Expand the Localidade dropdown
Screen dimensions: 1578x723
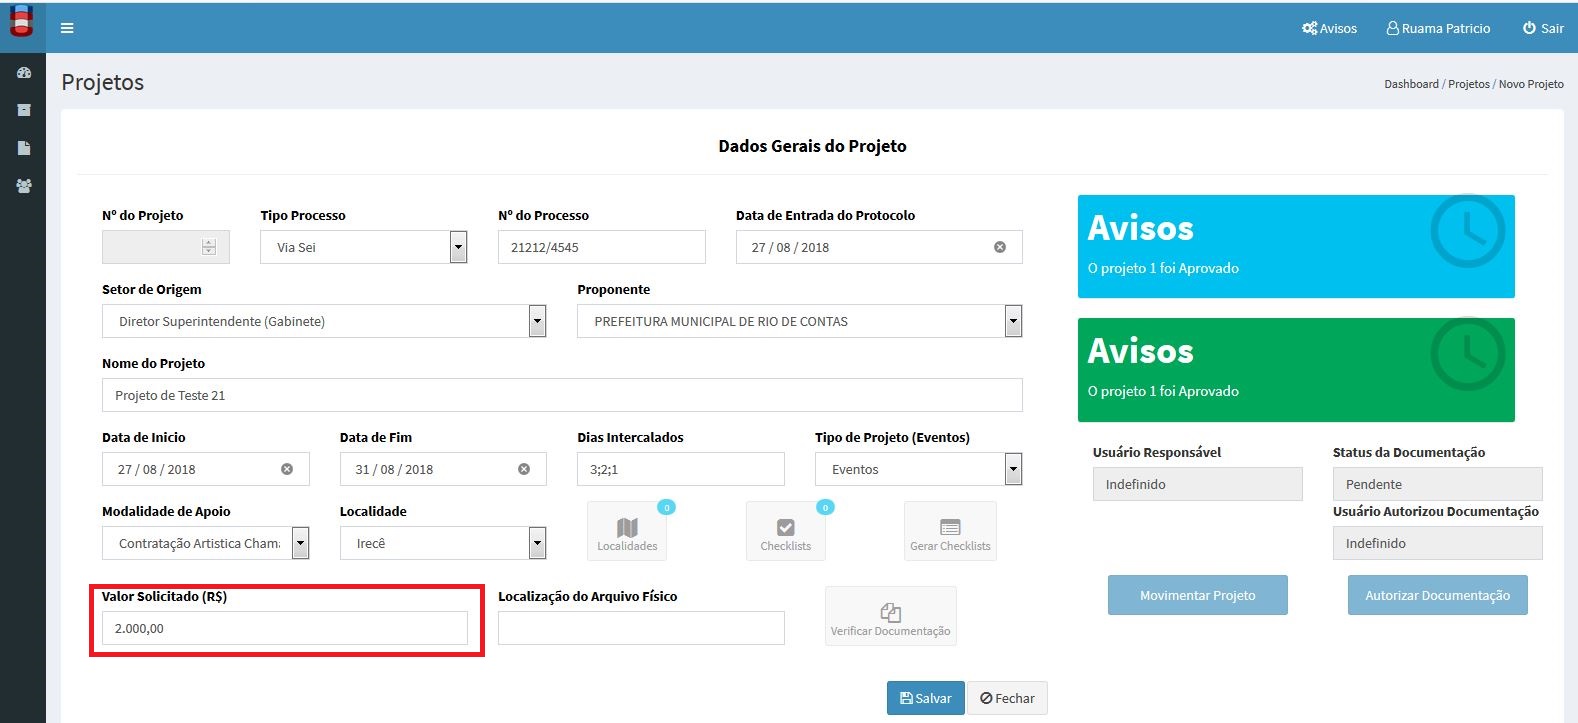443,543
